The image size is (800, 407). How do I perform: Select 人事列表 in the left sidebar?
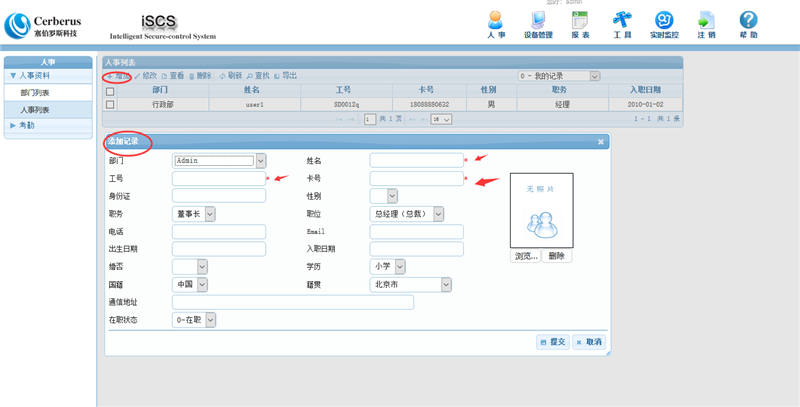(x=35, y=110)
